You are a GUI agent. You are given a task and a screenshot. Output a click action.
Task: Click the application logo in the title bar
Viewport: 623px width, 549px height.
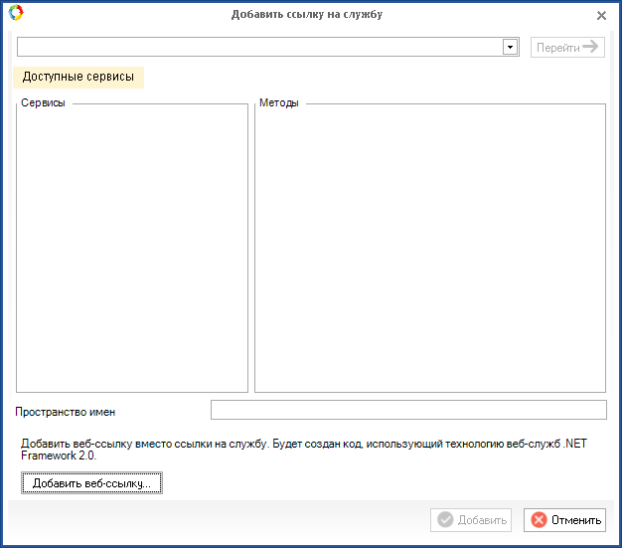tap(14, 14)
